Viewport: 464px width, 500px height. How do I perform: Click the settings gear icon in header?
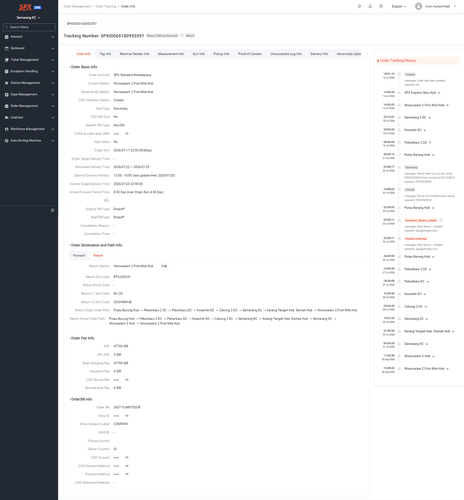(x=359, y=6)
